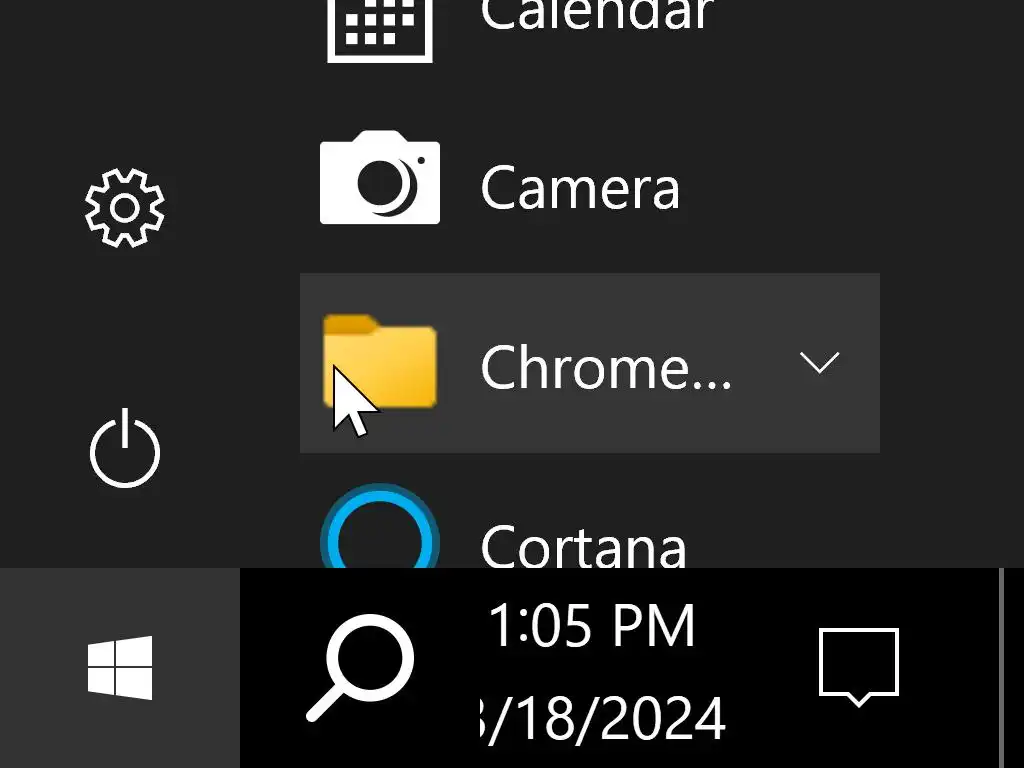
Task: Launch the Cortana circle icon
Action: pos(380,526)
